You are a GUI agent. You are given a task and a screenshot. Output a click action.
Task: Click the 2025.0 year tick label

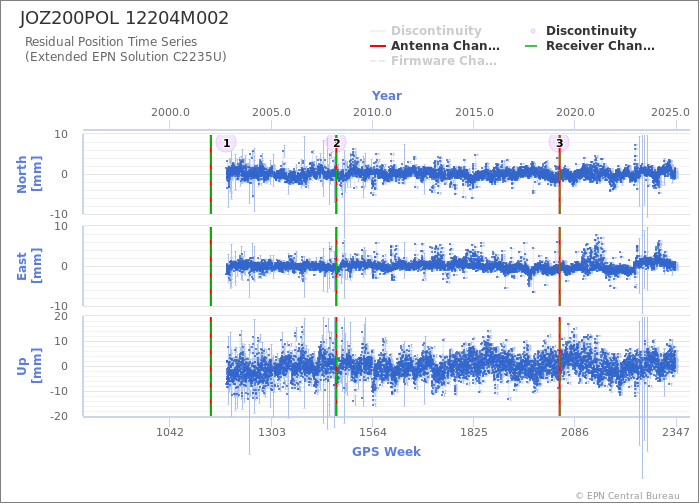point(671,112)
